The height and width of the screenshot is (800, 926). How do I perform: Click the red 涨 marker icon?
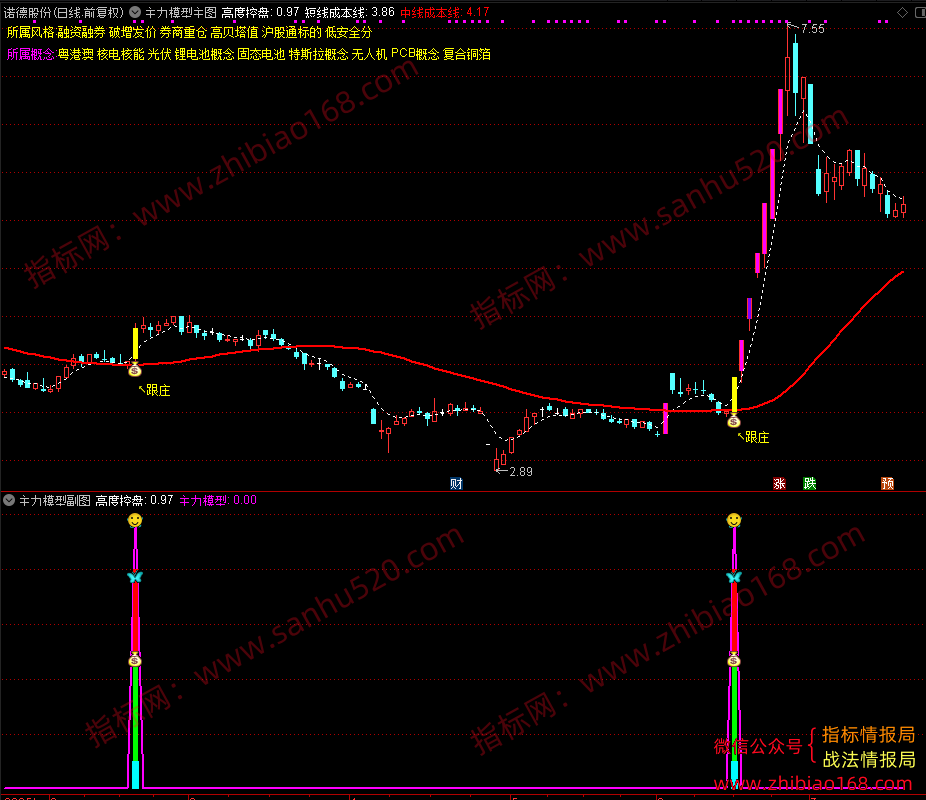779,484
